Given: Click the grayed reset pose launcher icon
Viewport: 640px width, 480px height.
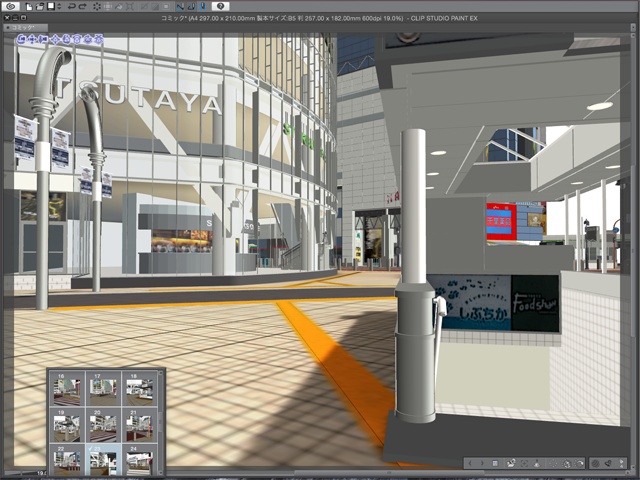Looking at the screenshot, I should [x=553, y=463].
